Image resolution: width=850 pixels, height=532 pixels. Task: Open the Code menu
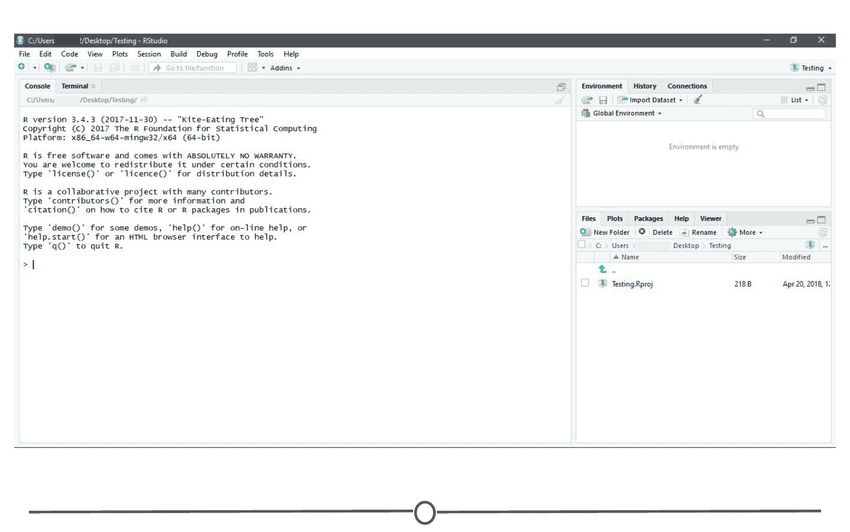(x=69, y=54)
